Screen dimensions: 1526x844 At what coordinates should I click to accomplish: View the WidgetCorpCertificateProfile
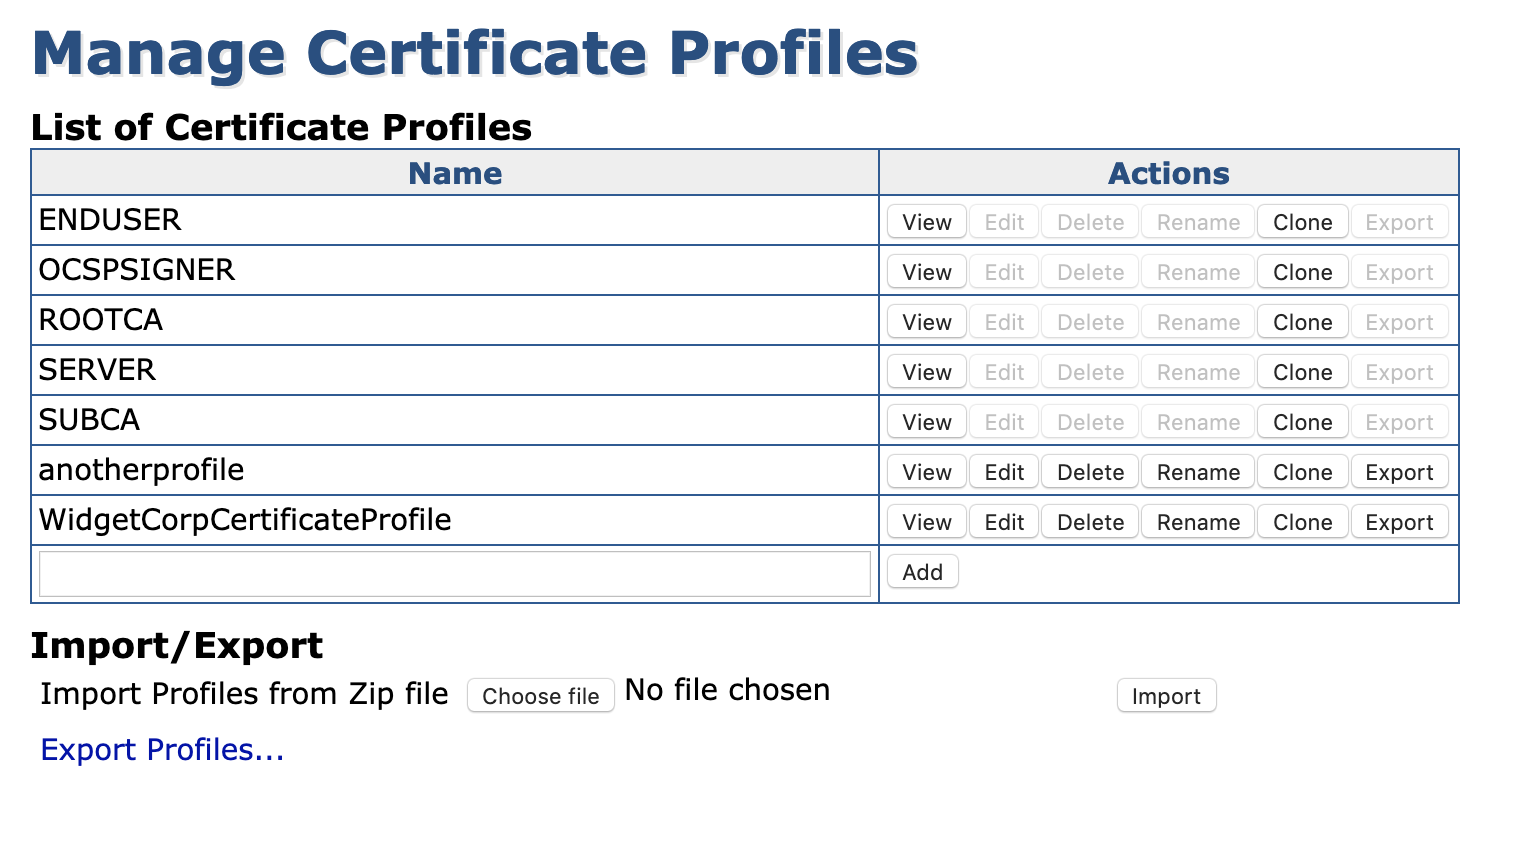[925, 521]
